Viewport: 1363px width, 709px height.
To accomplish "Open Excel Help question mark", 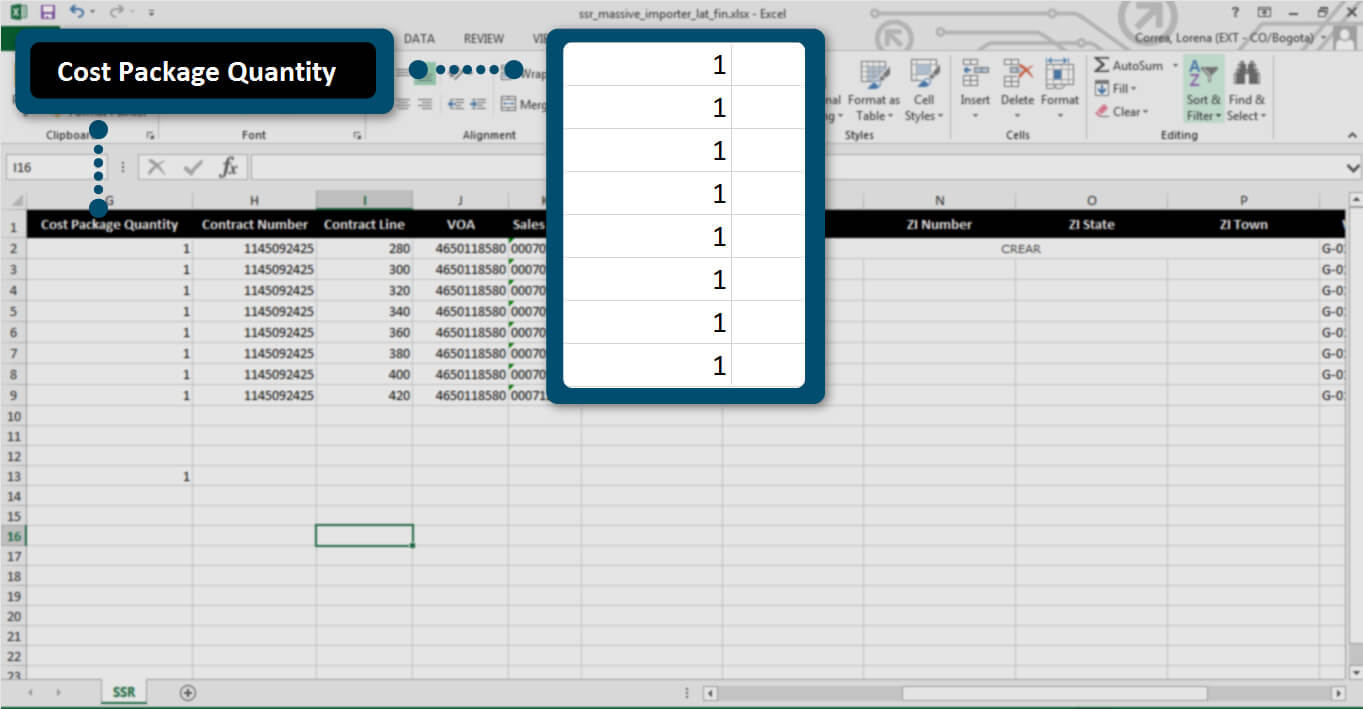I will tap(1238, 12).
